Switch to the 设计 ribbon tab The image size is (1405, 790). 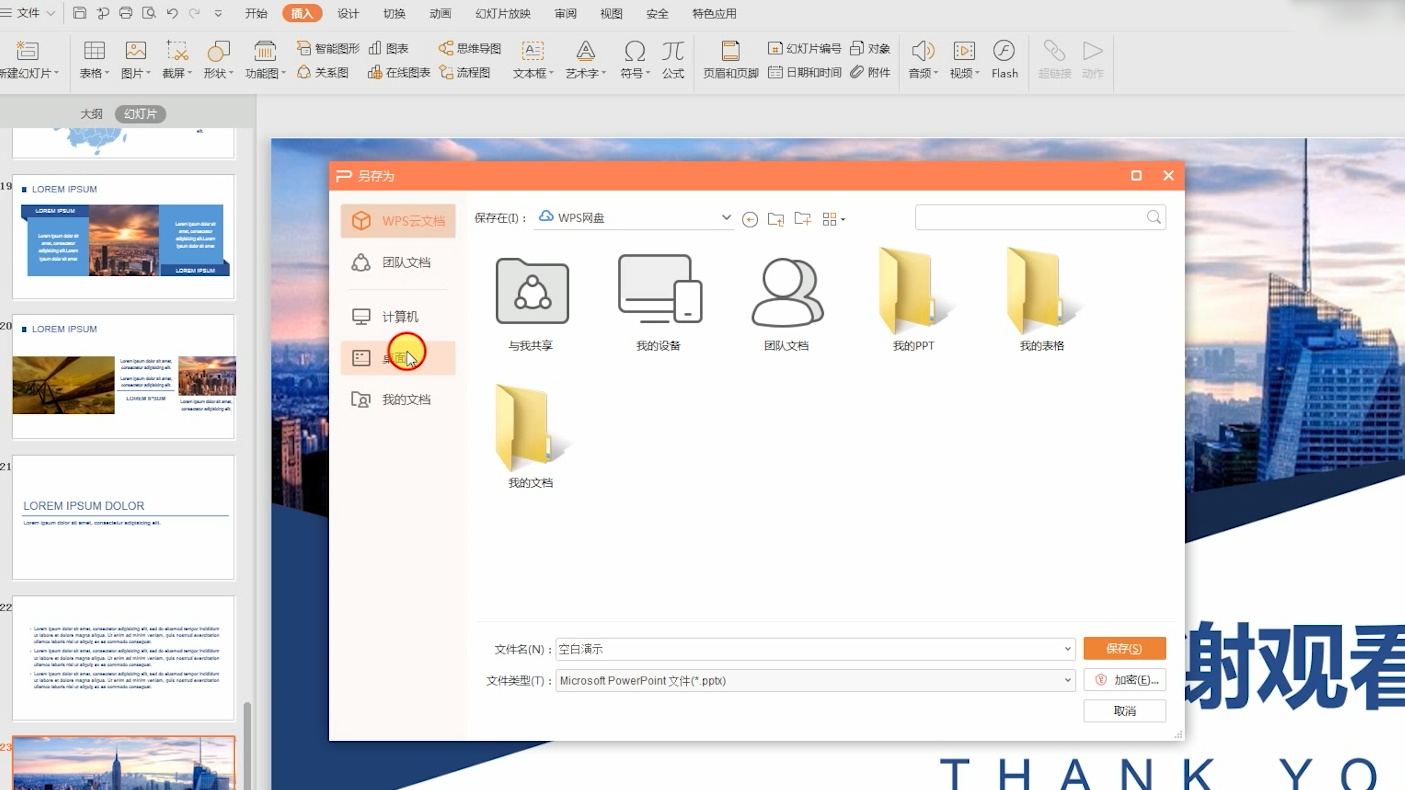(347, 13)
